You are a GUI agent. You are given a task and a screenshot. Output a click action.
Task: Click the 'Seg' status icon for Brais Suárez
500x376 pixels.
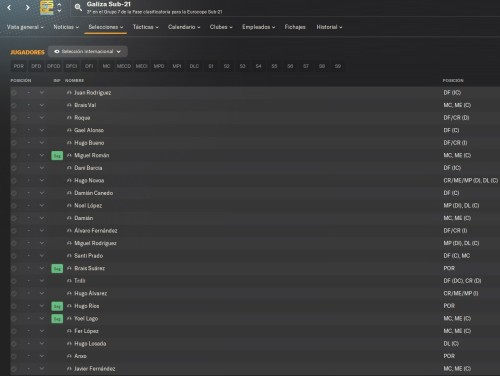tap(57, 268)
